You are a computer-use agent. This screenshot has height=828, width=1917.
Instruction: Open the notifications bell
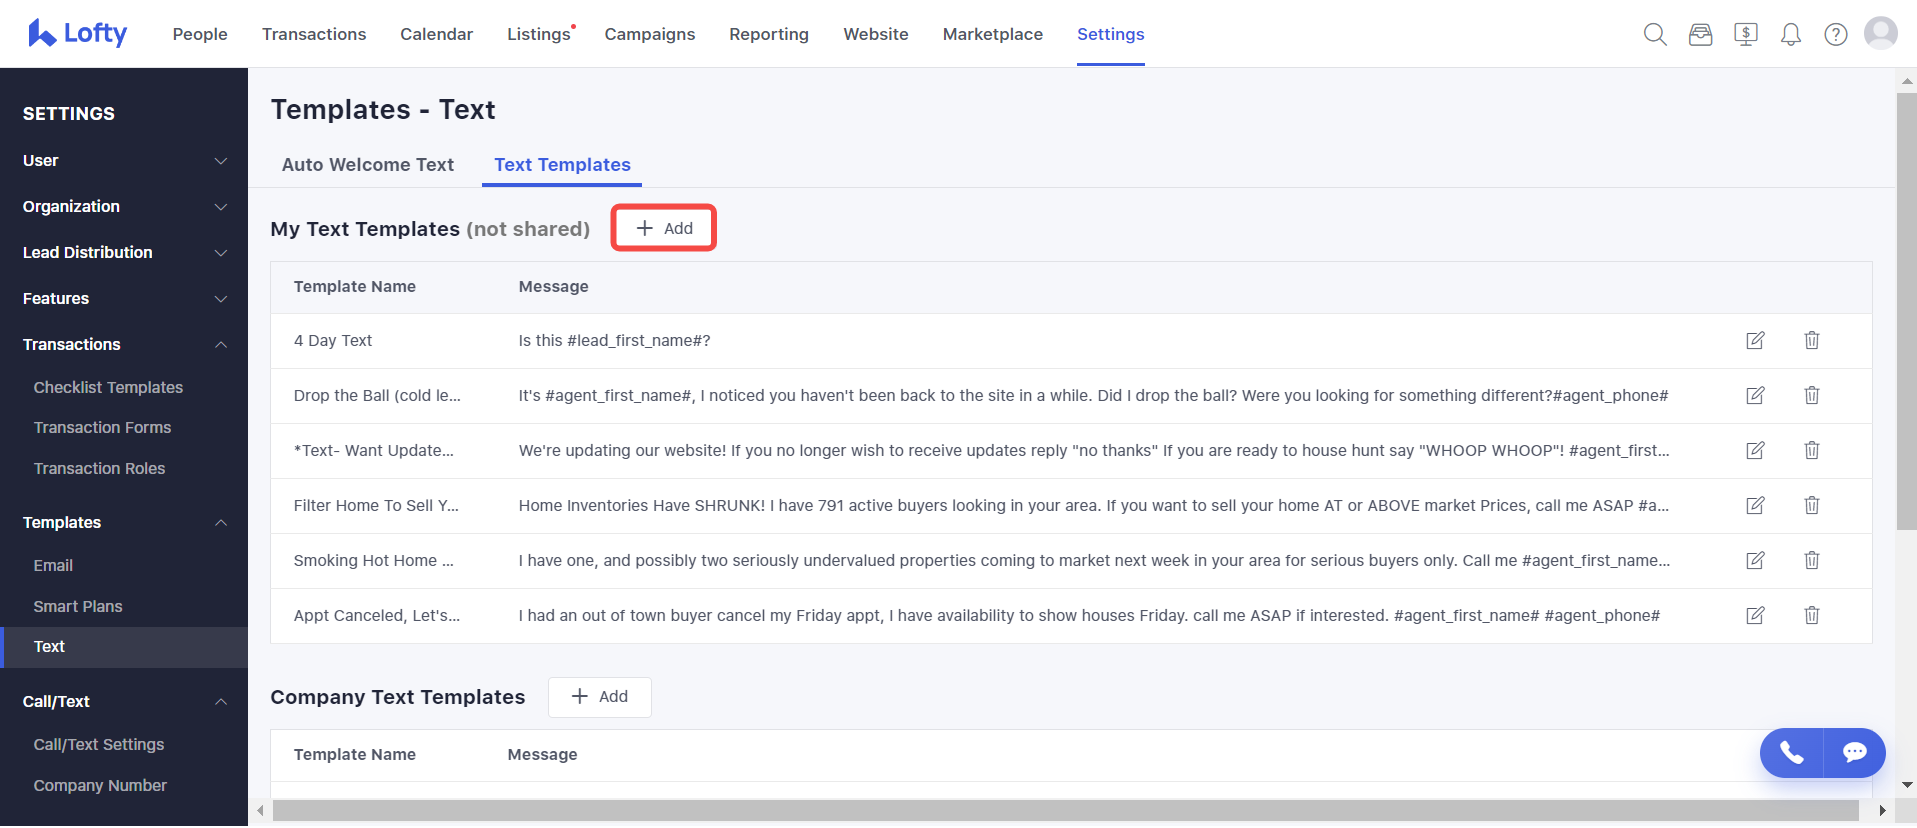pos(1791,34)
